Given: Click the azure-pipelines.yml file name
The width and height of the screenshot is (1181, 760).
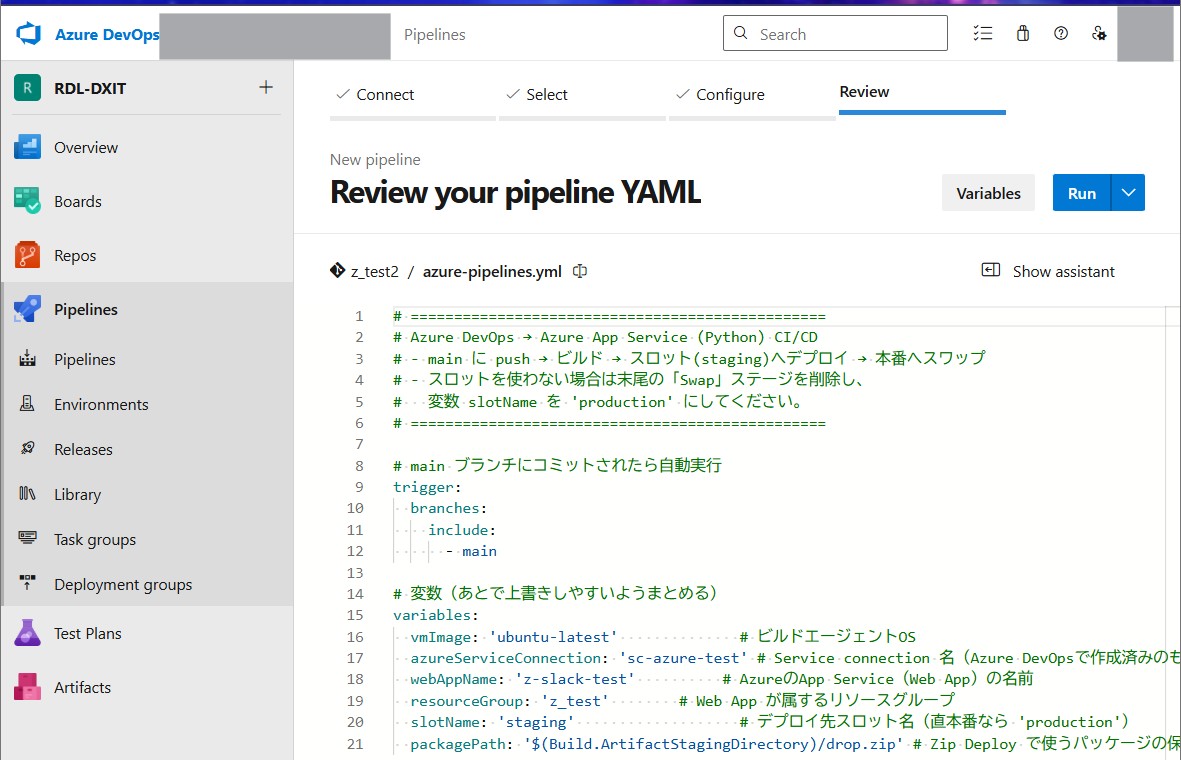Looking at the screenshot, I should click(x=492, y=272).
